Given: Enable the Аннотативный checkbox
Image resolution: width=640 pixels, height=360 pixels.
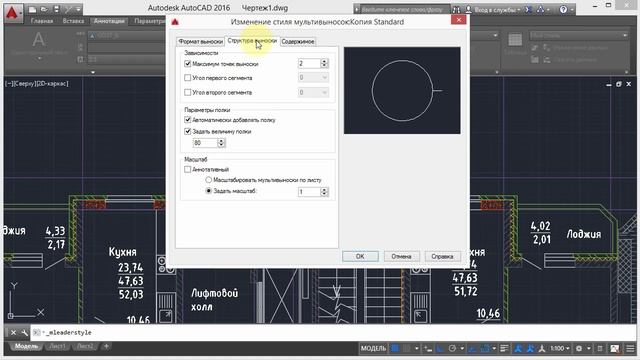Looking at the screenshot, I should (188, 169).
